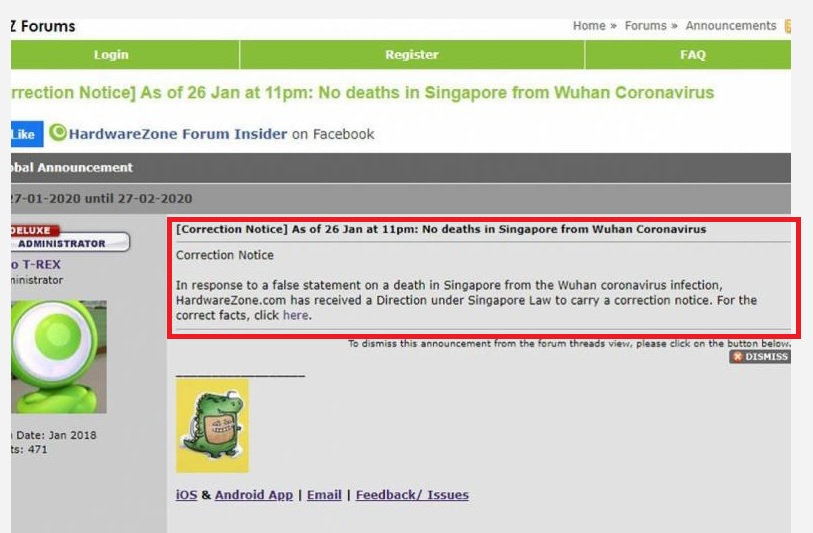This screenshot has width=813, height=533.
Task: Open the T-REX administrator avatar image
Action: (59, 357)
